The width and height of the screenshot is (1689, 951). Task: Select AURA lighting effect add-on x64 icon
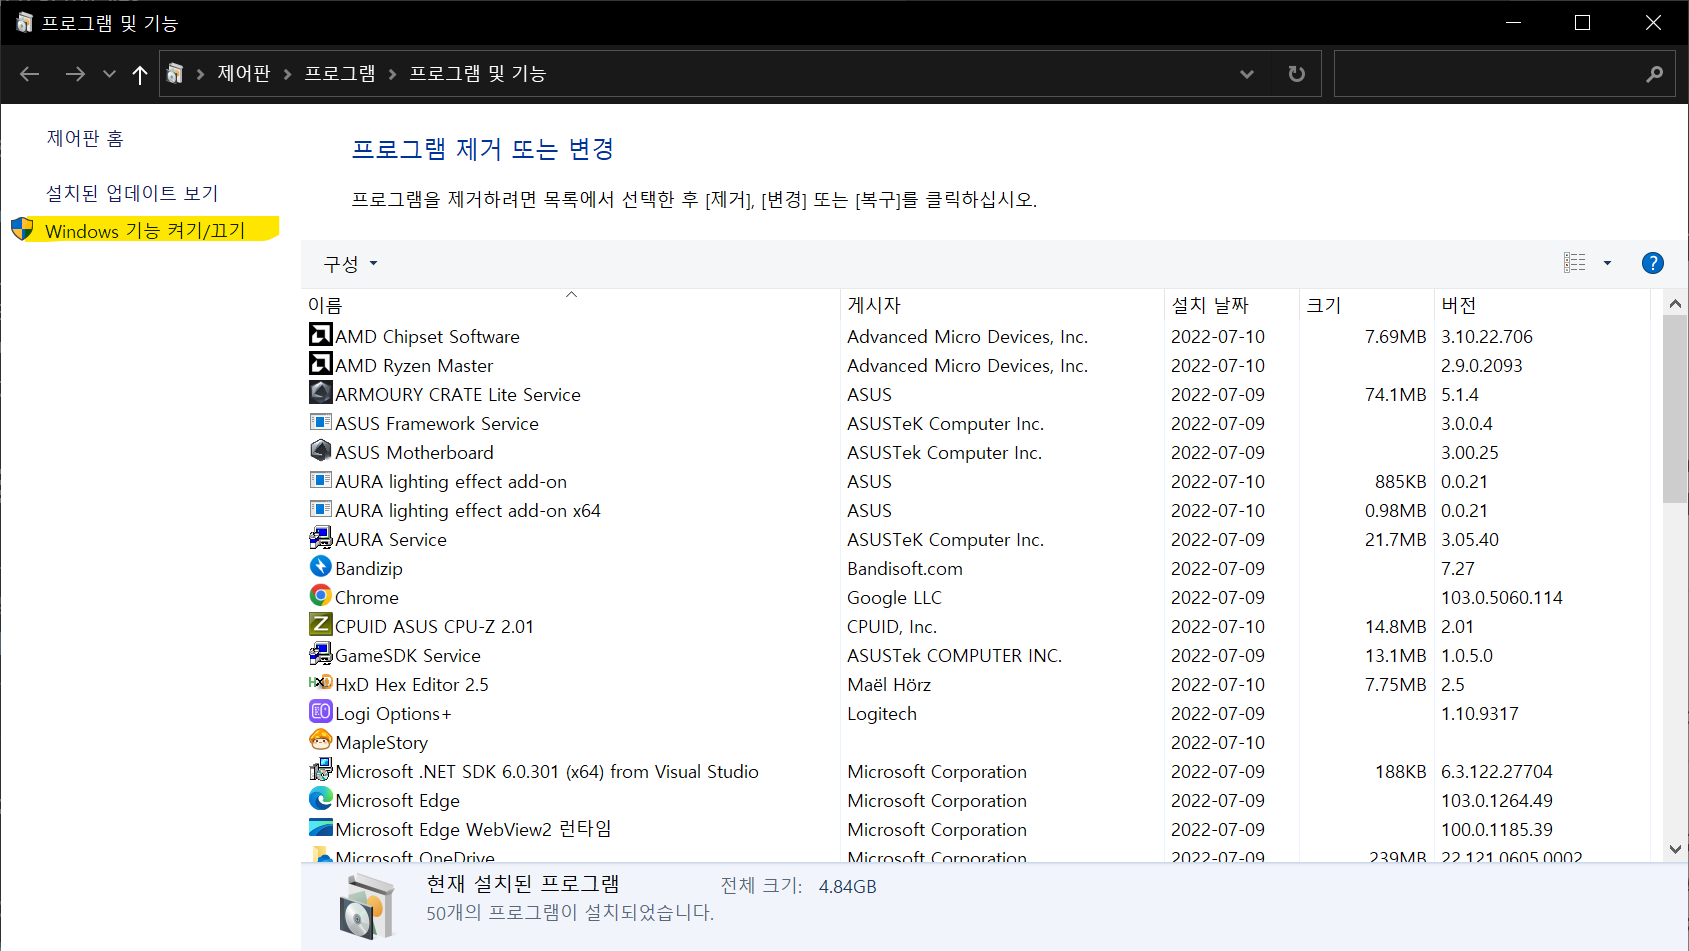point(320,509)
